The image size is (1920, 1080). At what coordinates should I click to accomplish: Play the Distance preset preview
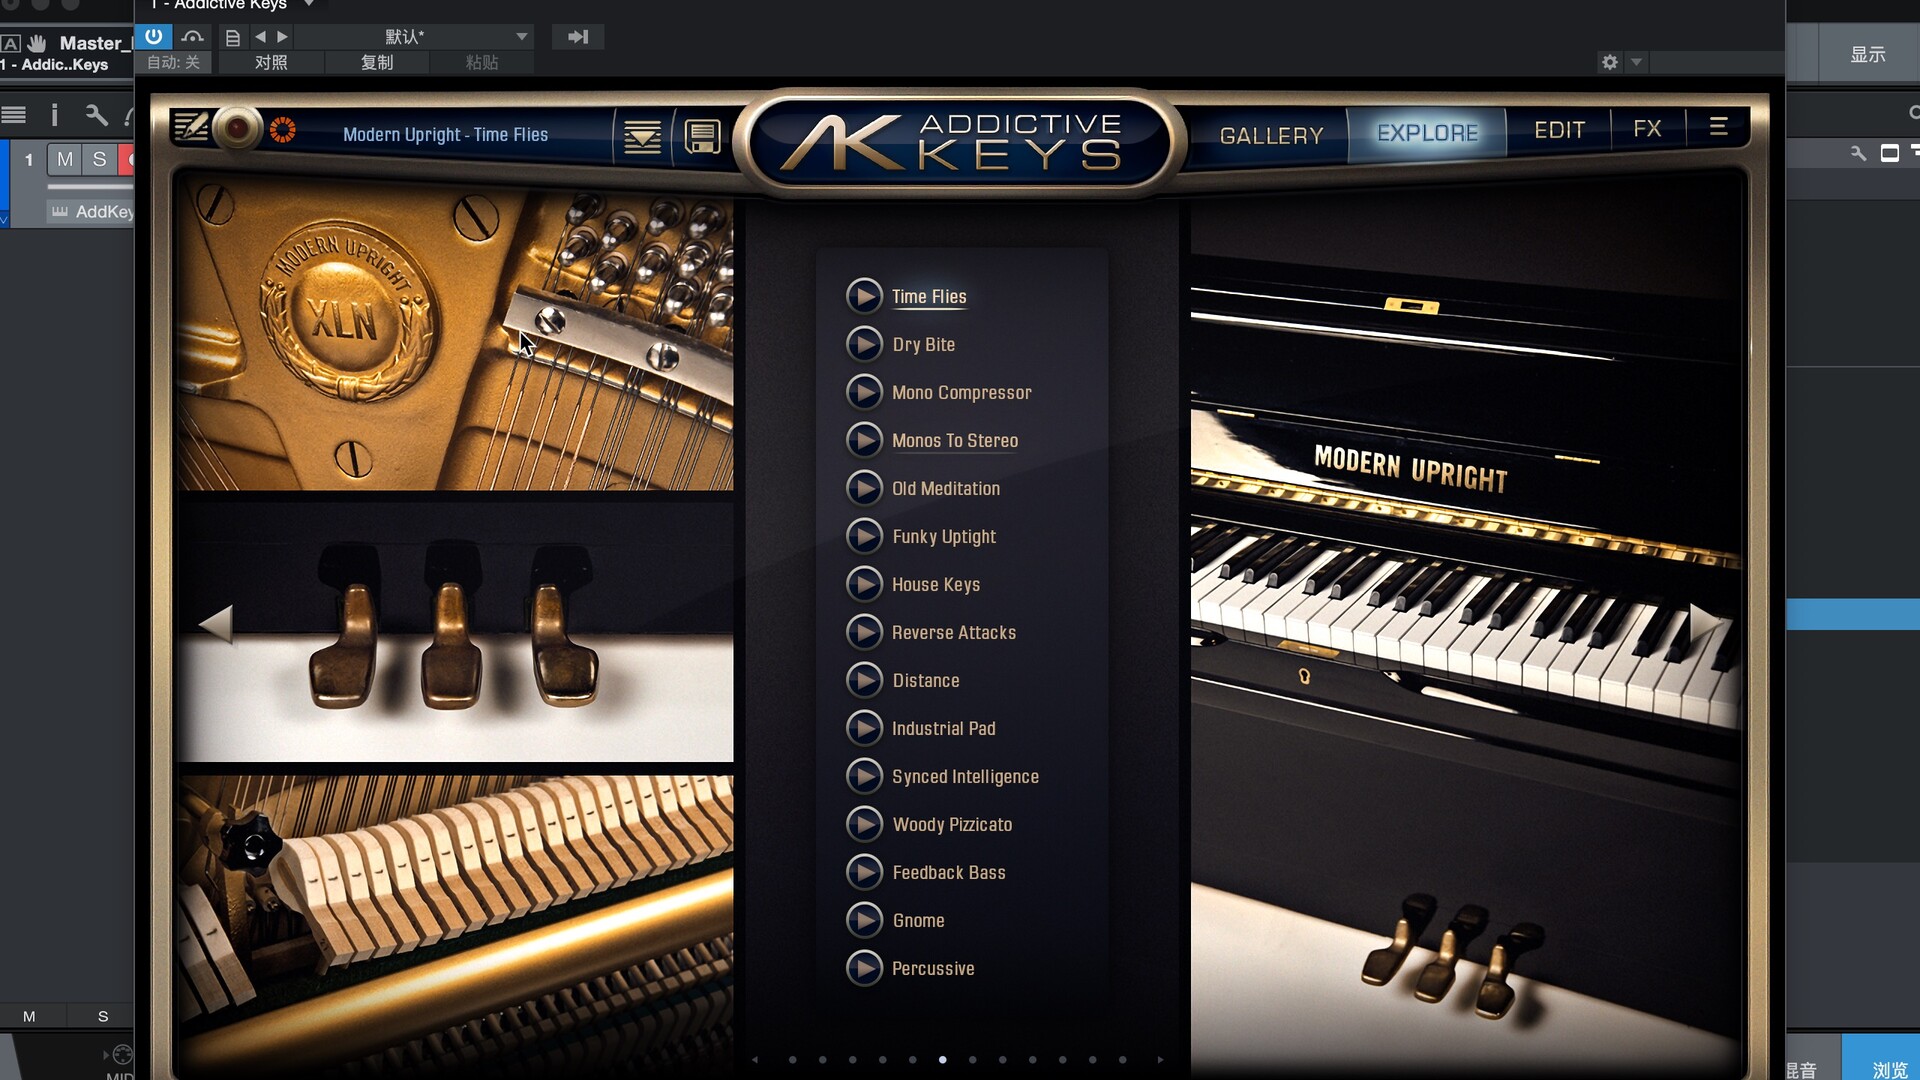(x=864, y=680)
